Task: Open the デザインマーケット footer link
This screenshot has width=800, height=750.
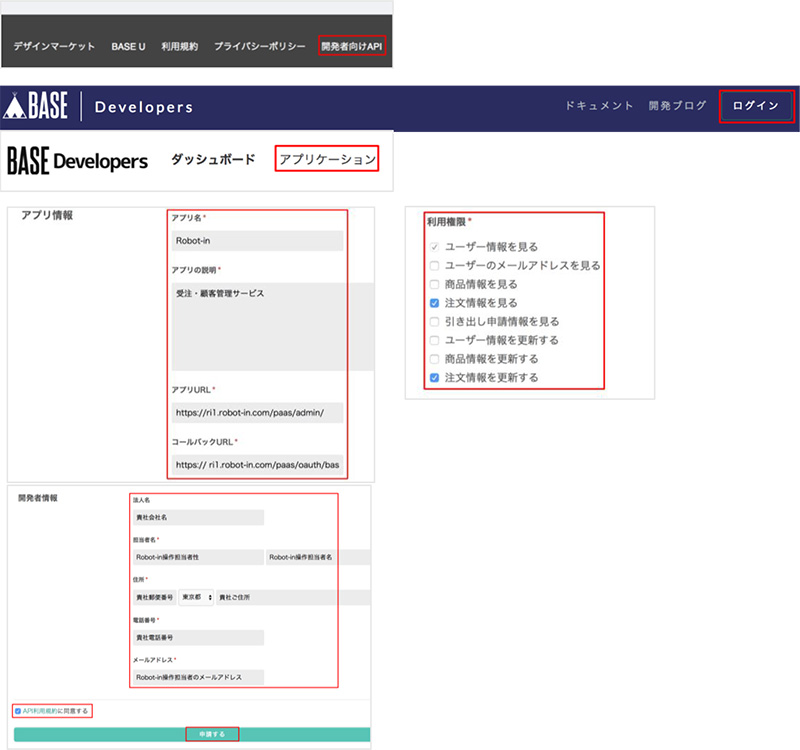Action: tap(54, 46)
